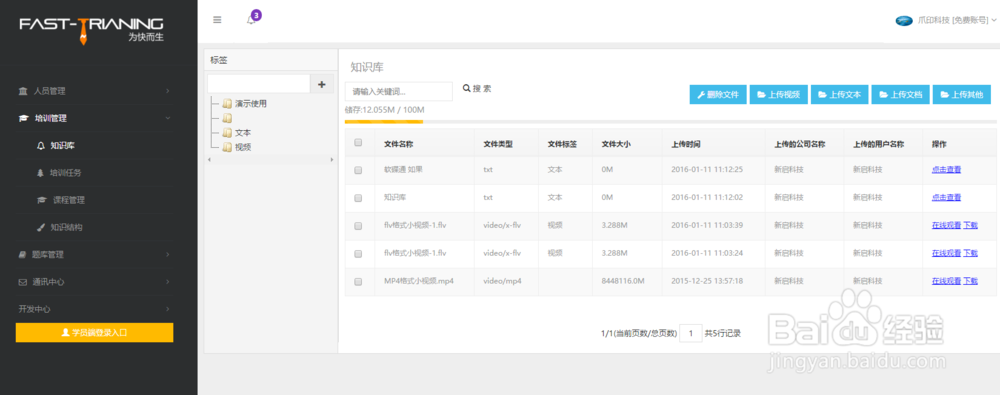1000x395 pixels.
Task: Toggle the hamburger sidebar menu icon
Action: 217,20
